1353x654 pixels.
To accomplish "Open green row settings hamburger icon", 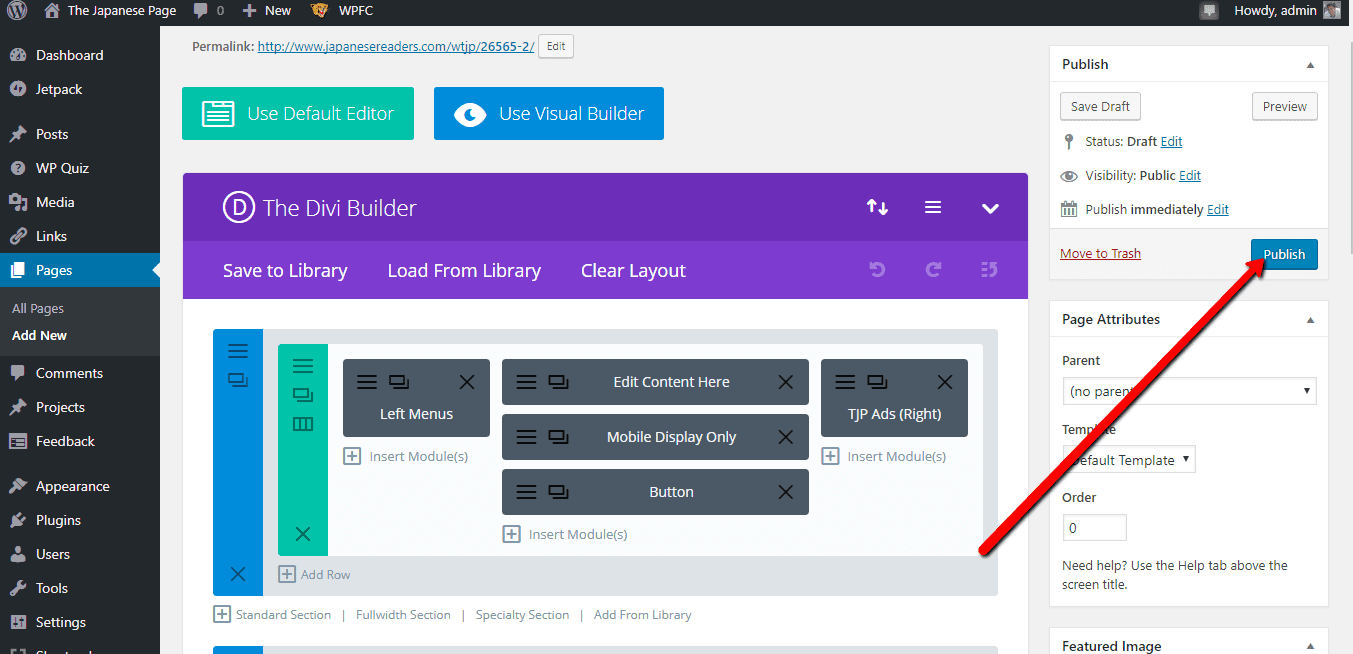I will coord(303,366).
